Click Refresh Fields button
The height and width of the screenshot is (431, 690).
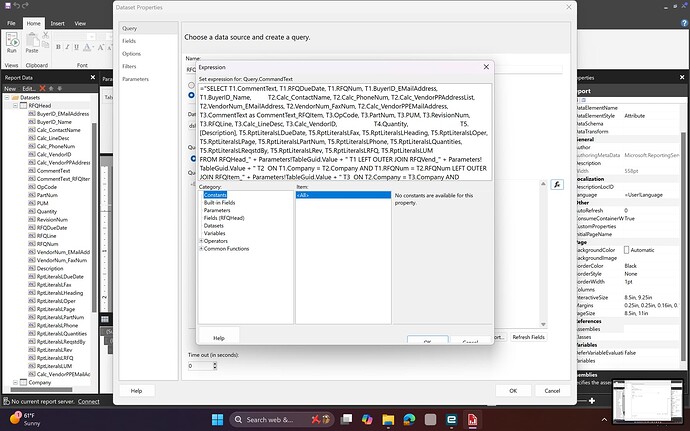tap(529, 337)
